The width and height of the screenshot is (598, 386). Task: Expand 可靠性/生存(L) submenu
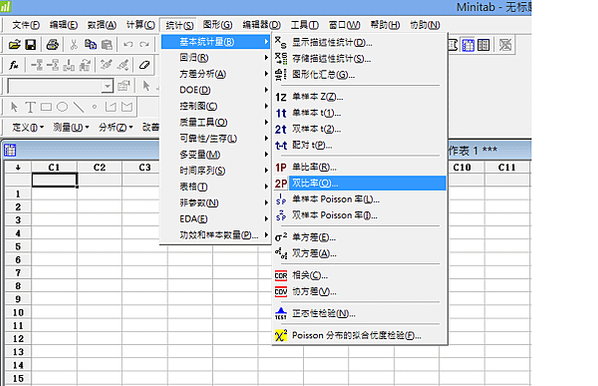pos(215,138)
